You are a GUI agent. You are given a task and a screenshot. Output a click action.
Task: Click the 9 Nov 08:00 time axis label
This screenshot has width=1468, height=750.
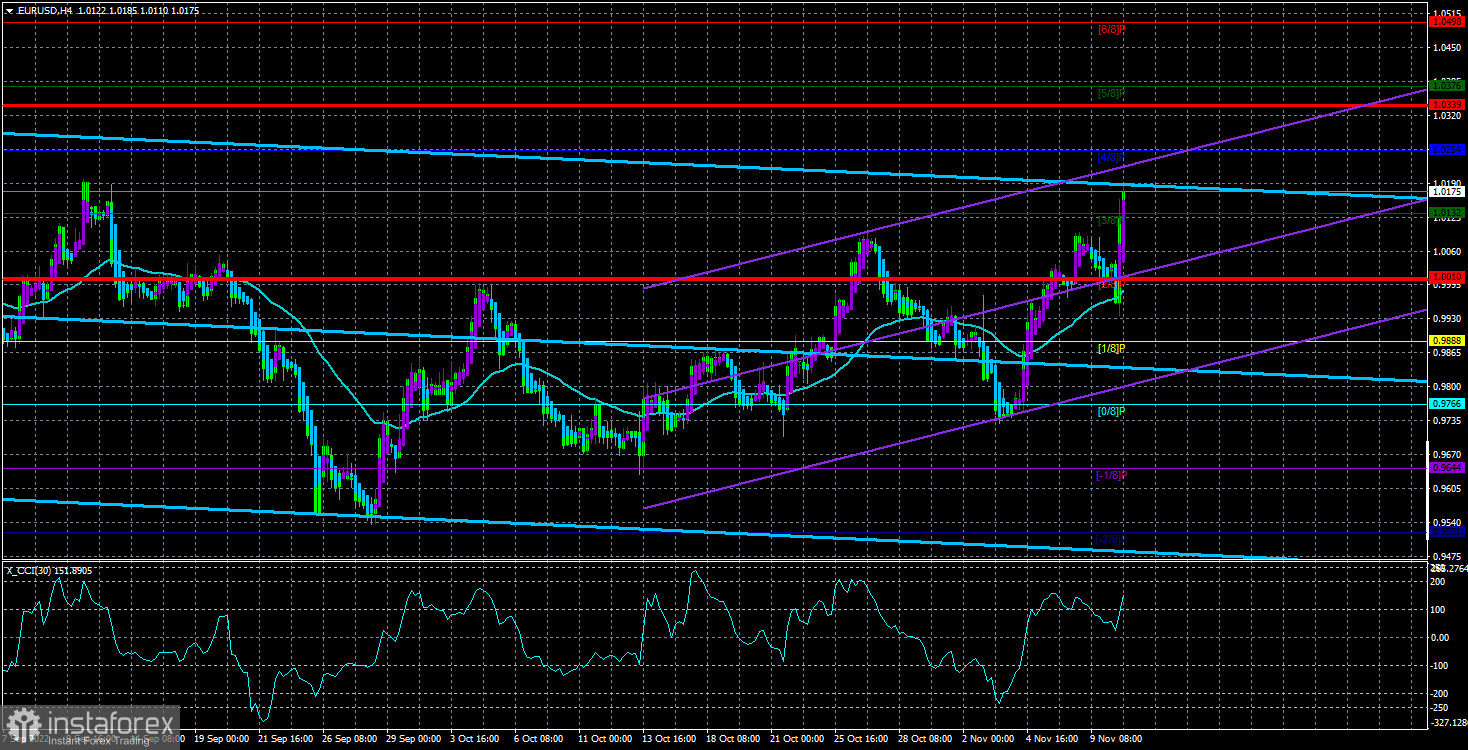1118,739
